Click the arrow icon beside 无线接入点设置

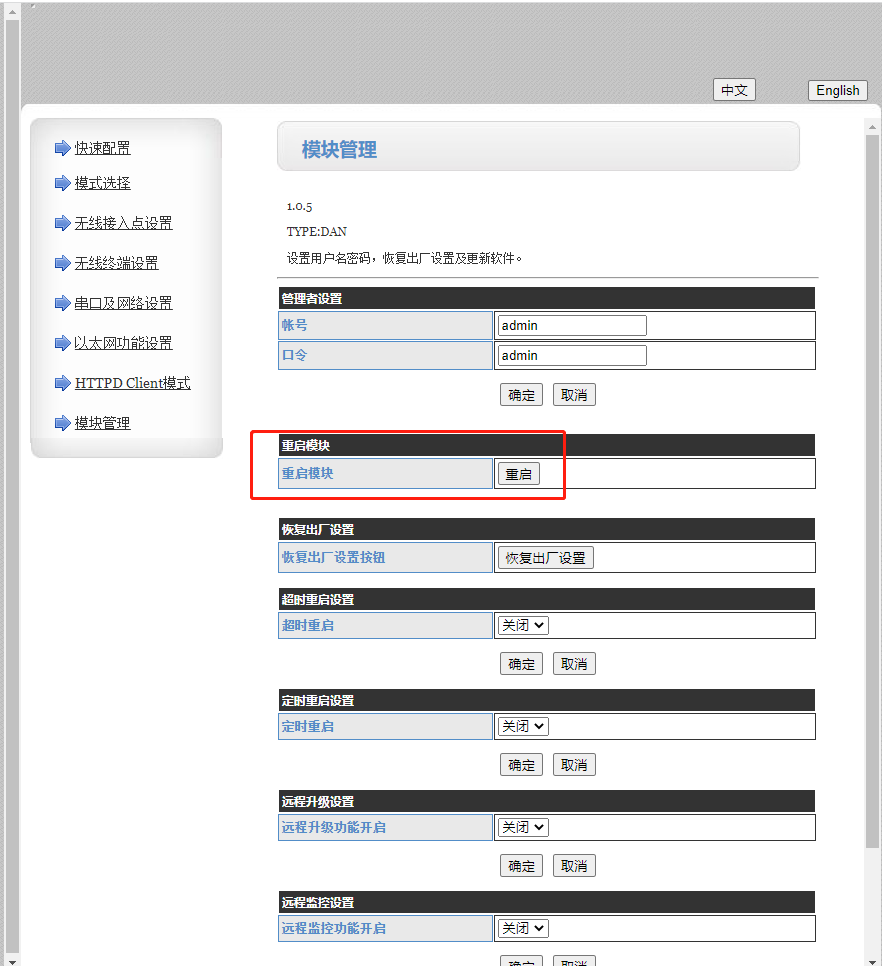click(x=62, y=223)
